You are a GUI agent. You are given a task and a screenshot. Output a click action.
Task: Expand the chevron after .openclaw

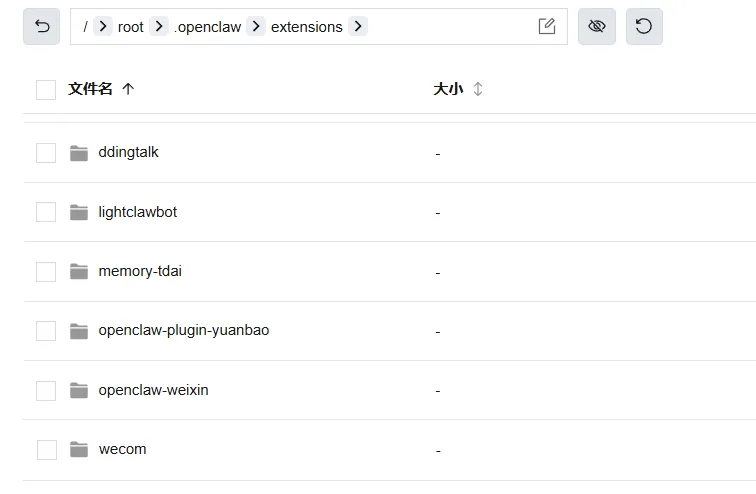[x=256, y=27]
